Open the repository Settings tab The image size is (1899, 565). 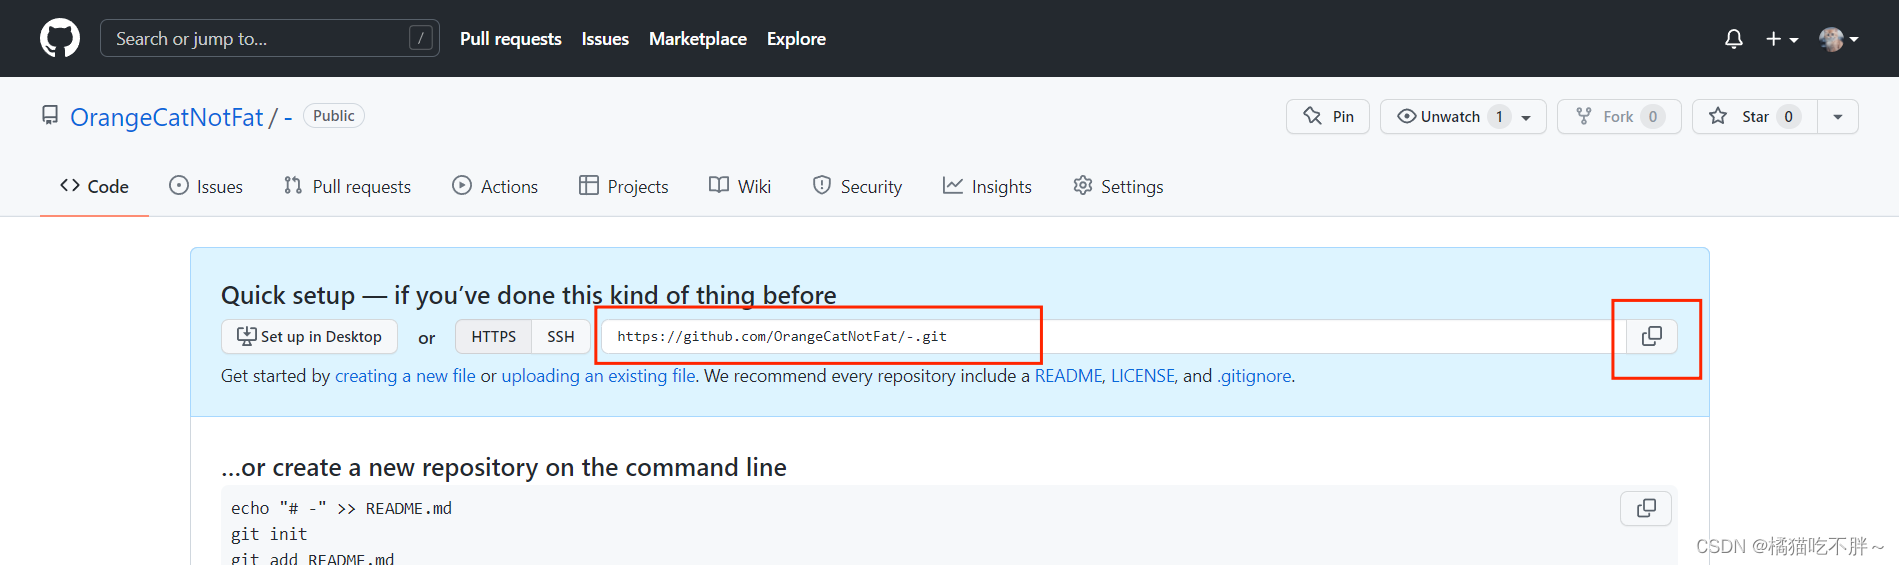point(1118,186)
